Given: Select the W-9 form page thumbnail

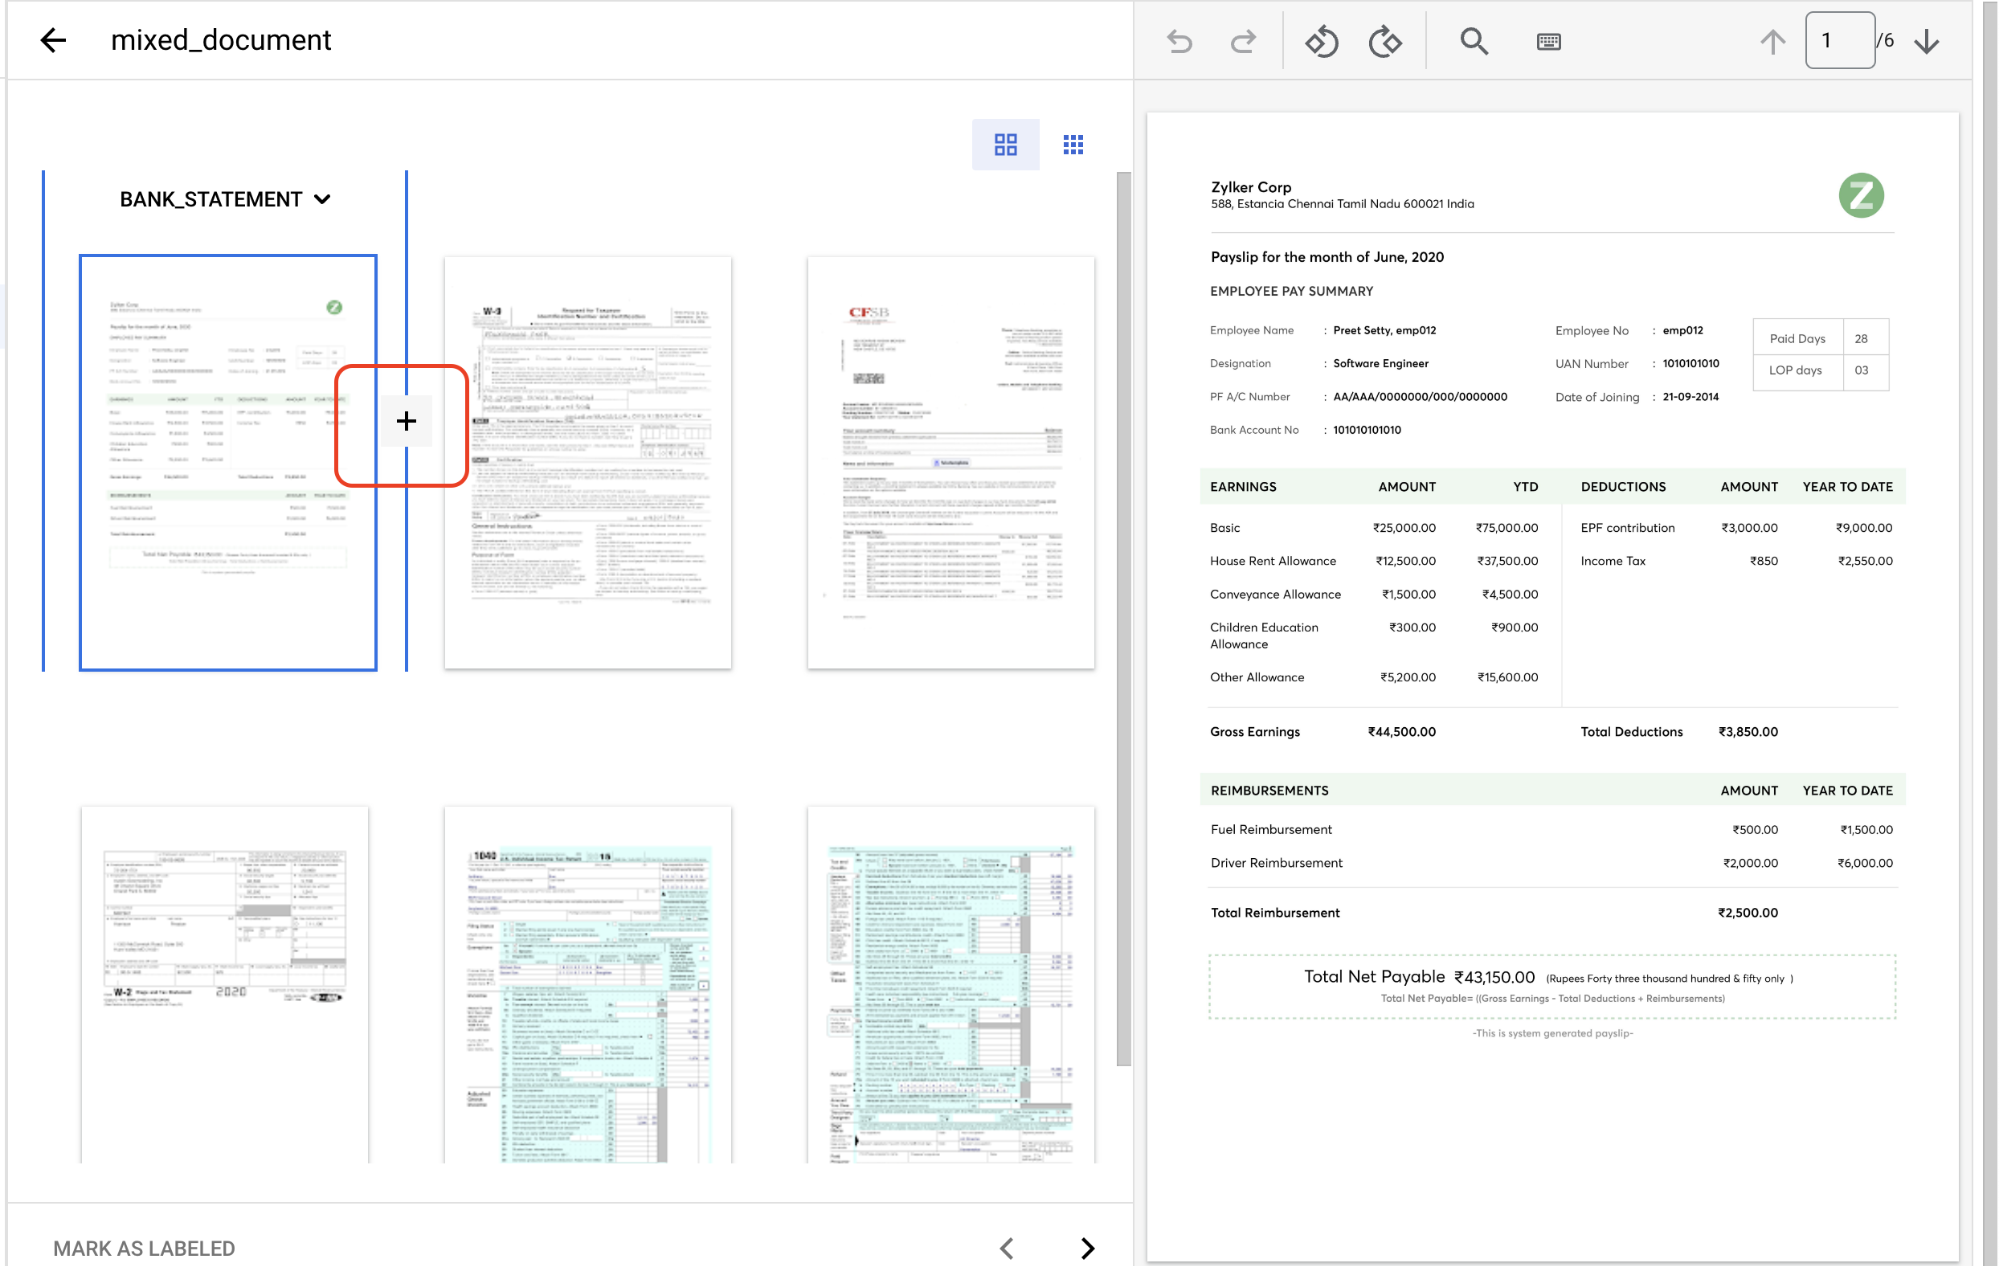Looking at the screenshot, I should (x=588, y=462).
